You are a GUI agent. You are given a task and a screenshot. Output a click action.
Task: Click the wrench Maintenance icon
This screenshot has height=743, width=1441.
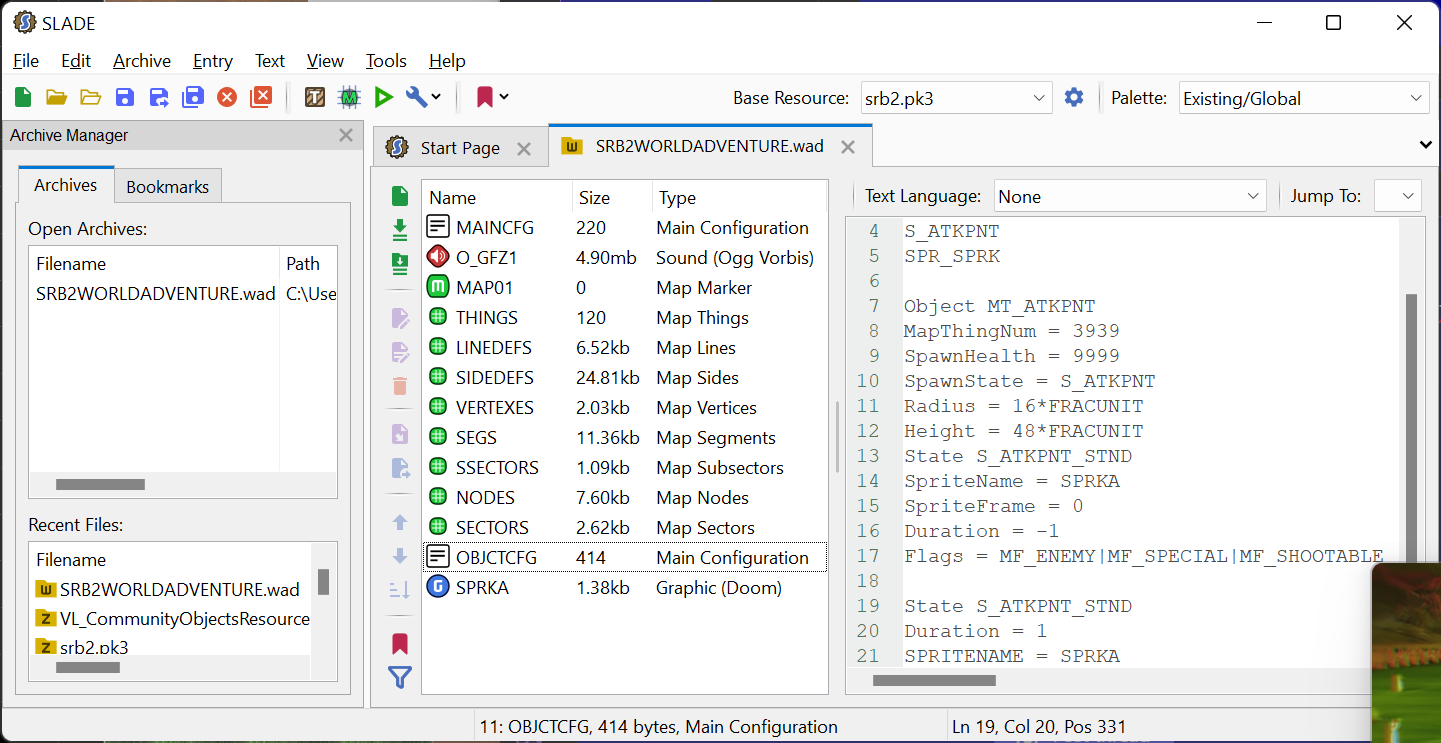(x=416, y=97)
